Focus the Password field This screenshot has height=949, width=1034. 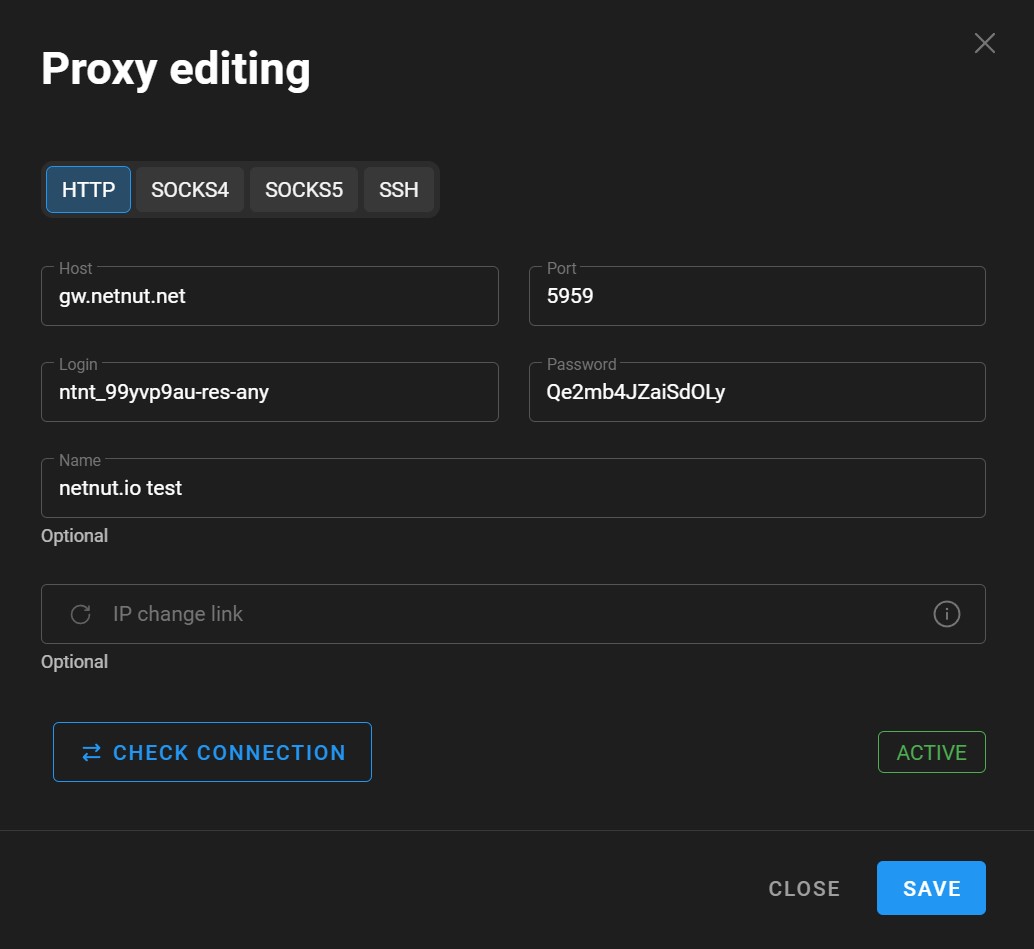click(x=757, y=392)
